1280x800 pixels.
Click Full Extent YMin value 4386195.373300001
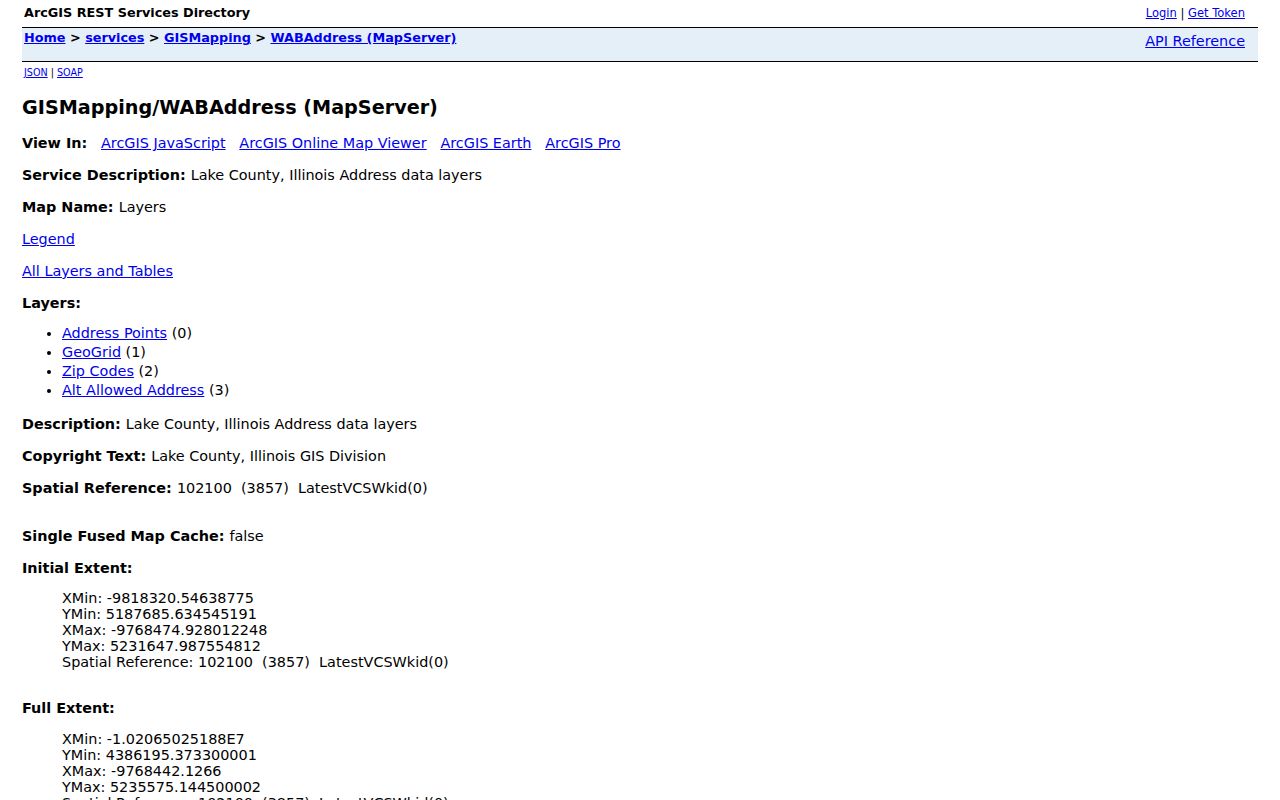click(181, 756)
